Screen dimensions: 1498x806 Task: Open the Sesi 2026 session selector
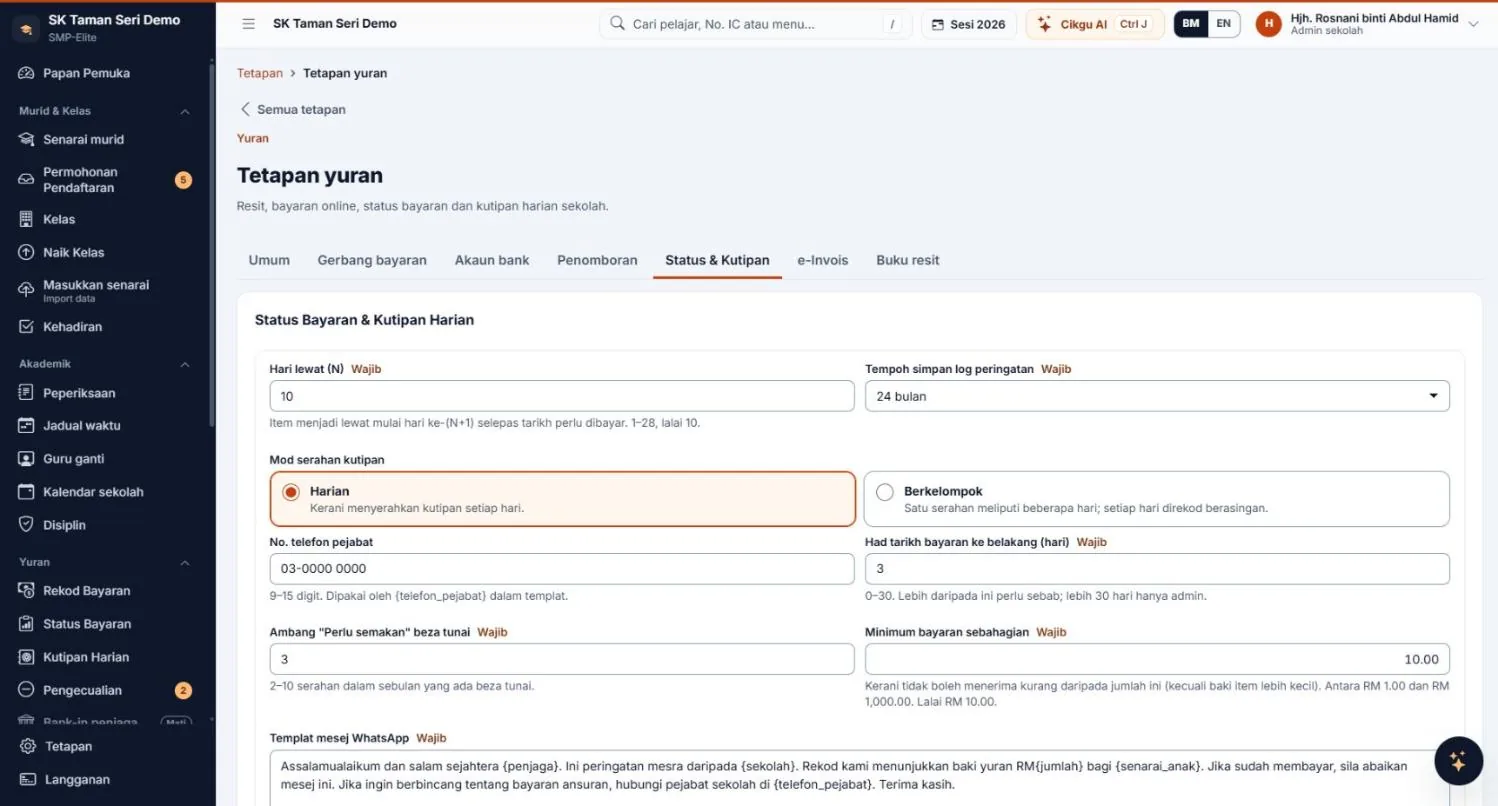(969, 24)
